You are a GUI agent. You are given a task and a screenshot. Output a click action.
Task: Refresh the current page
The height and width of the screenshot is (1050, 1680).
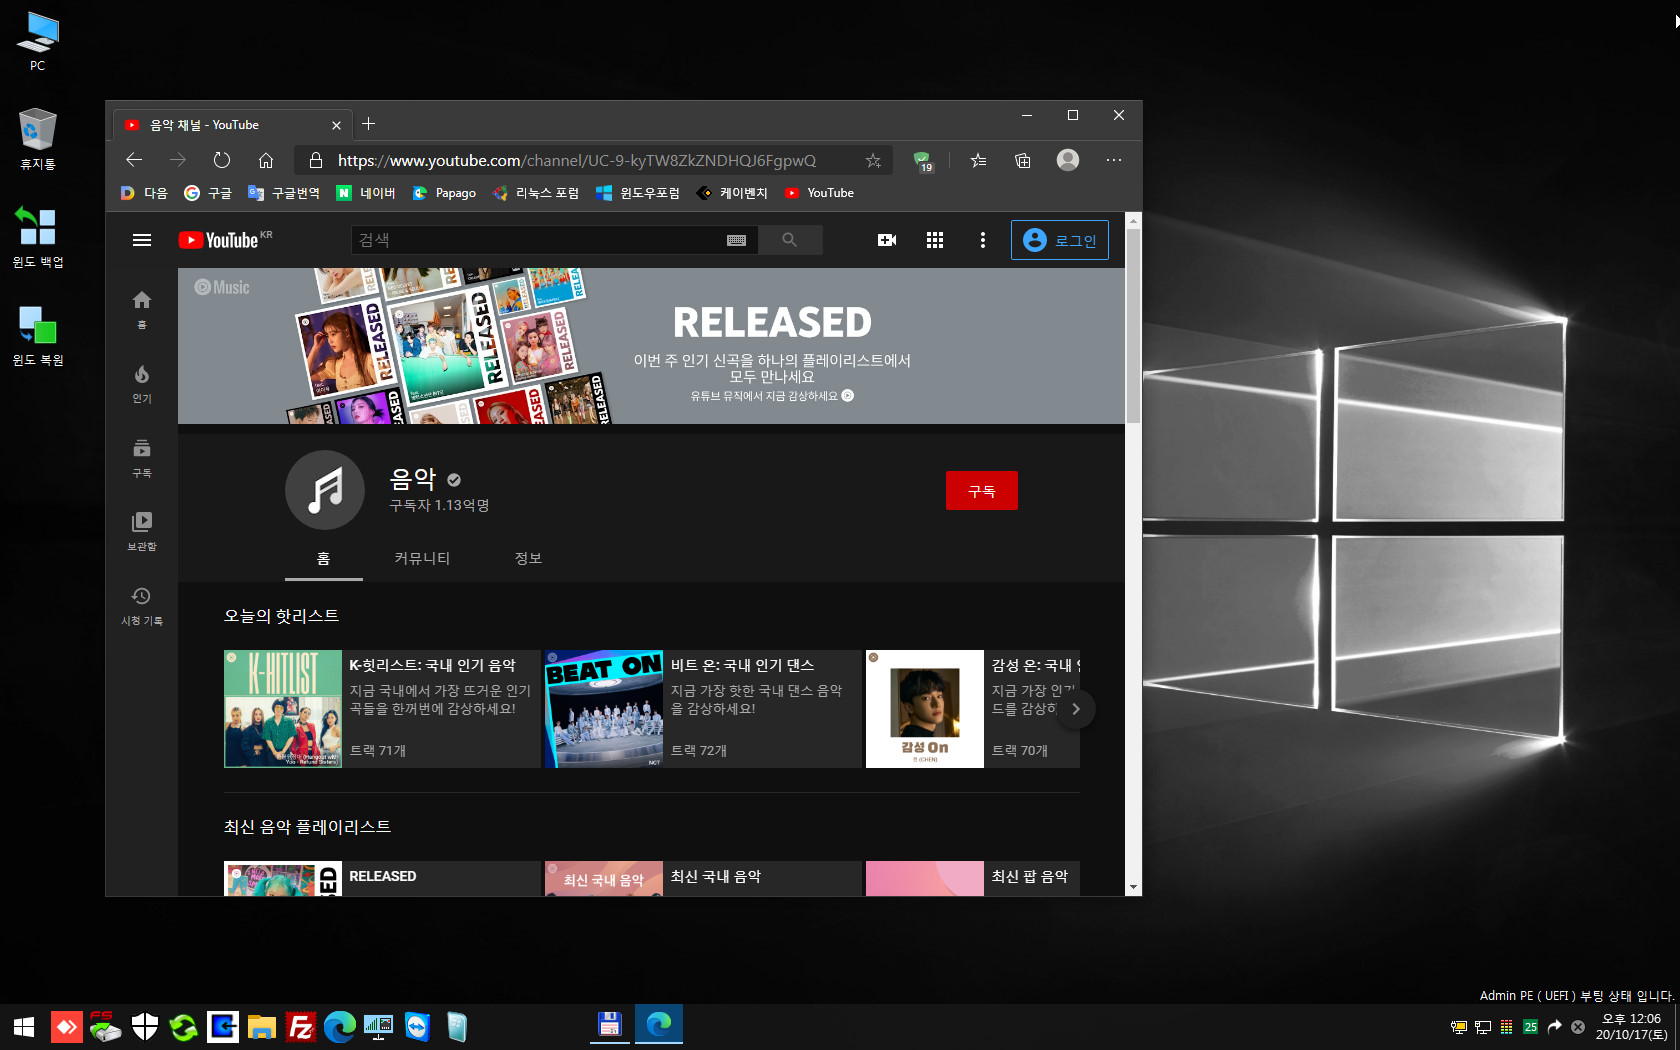[222, 160]
